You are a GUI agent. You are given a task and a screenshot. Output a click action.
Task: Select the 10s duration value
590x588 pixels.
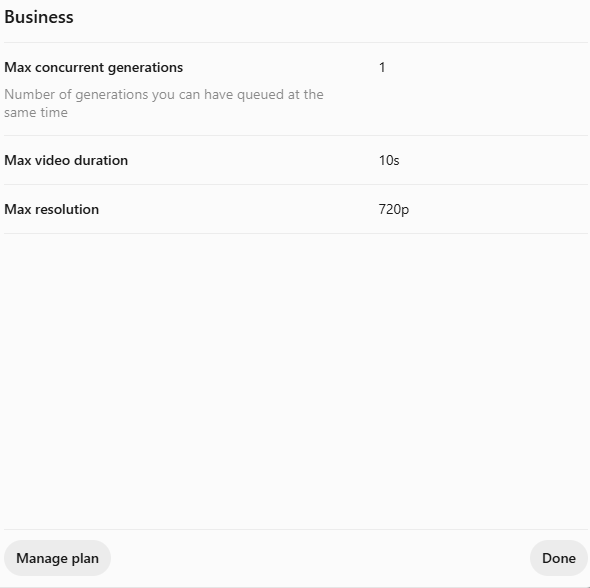tap(389, 160)
